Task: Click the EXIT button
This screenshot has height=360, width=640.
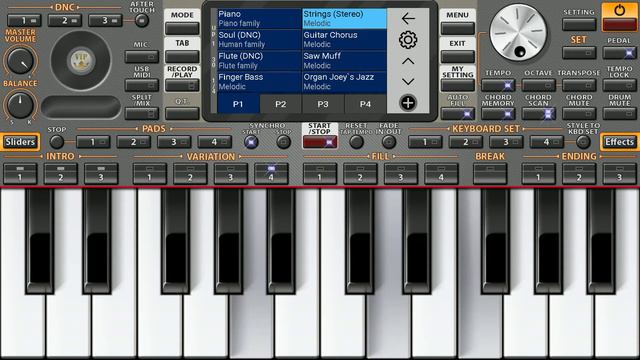Action: pos(458,56)
